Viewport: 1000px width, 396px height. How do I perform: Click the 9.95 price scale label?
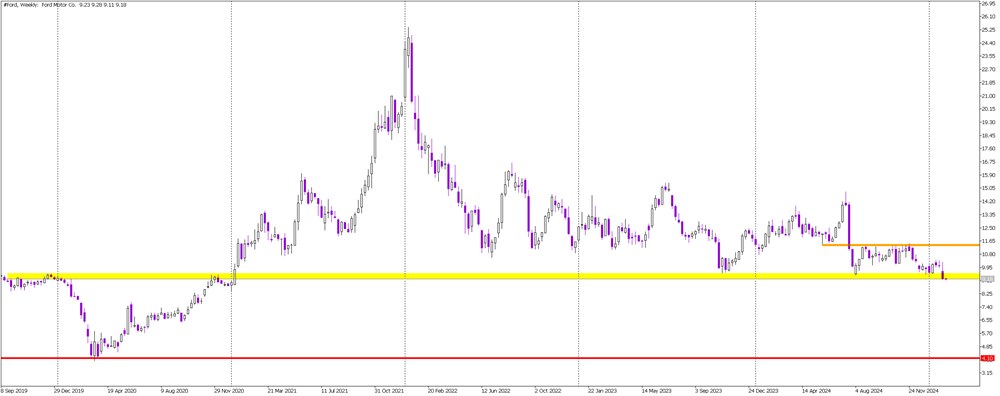click(988, 267)
